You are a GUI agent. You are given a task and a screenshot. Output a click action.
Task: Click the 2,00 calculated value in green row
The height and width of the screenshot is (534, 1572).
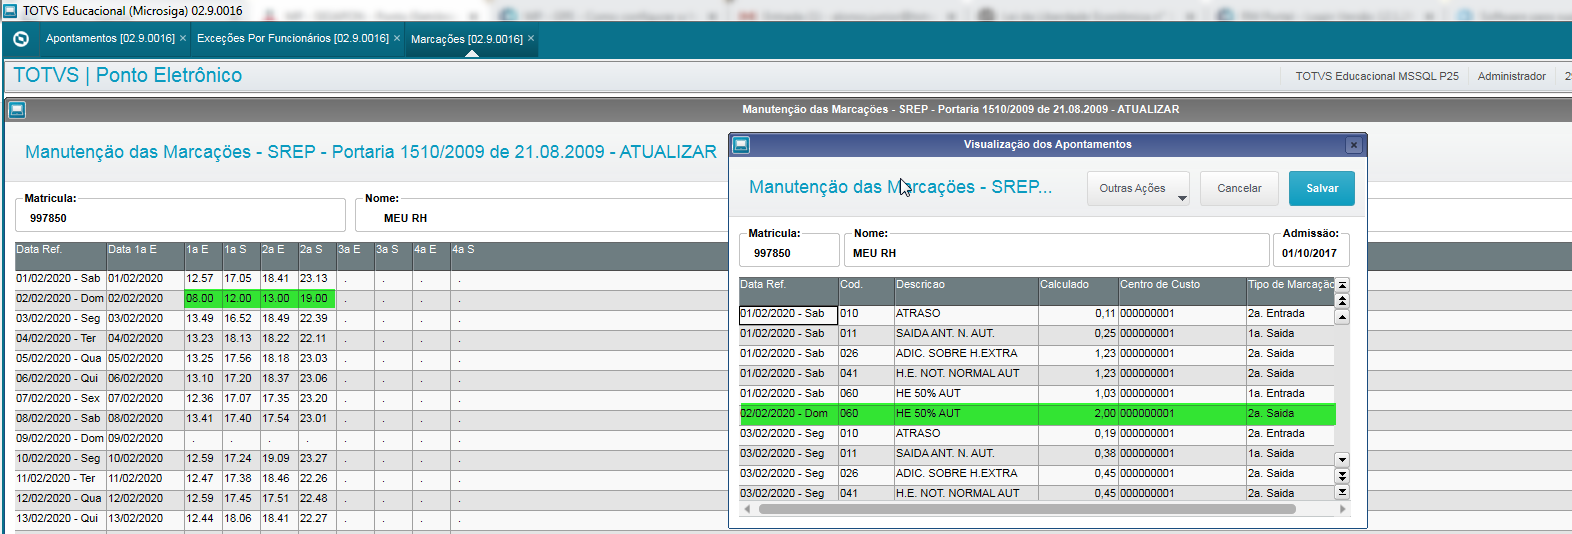point(1078,414)
